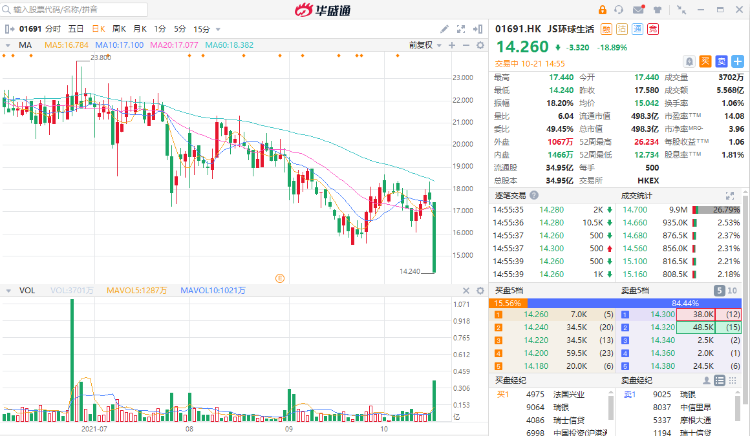Toggle the left panel collapse icon
750x436 pixels.
[9, 29]
